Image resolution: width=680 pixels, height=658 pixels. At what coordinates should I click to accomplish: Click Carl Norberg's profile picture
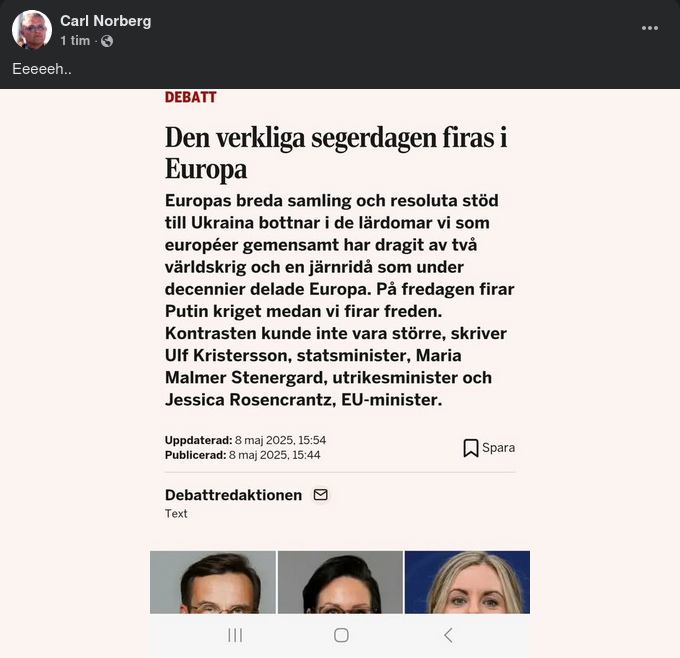pos(32,30)
